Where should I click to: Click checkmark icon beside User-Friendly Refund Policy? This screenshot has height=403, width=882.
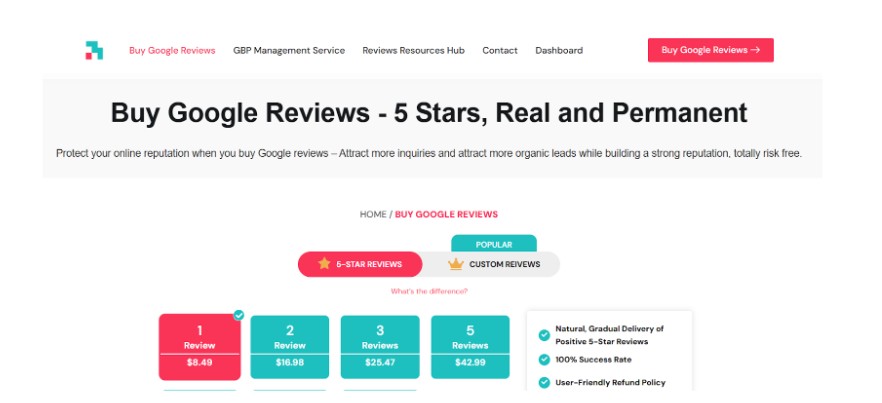click(544, 382)
